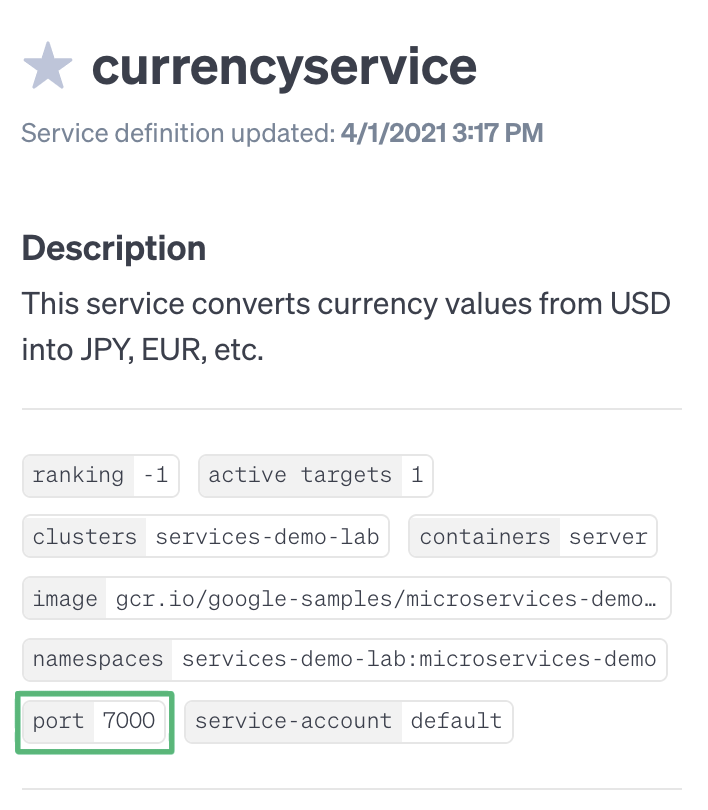The width and height of the screenshot is (708, 810).
Task: Select the containers server pill
Action: tap(532, 537)
